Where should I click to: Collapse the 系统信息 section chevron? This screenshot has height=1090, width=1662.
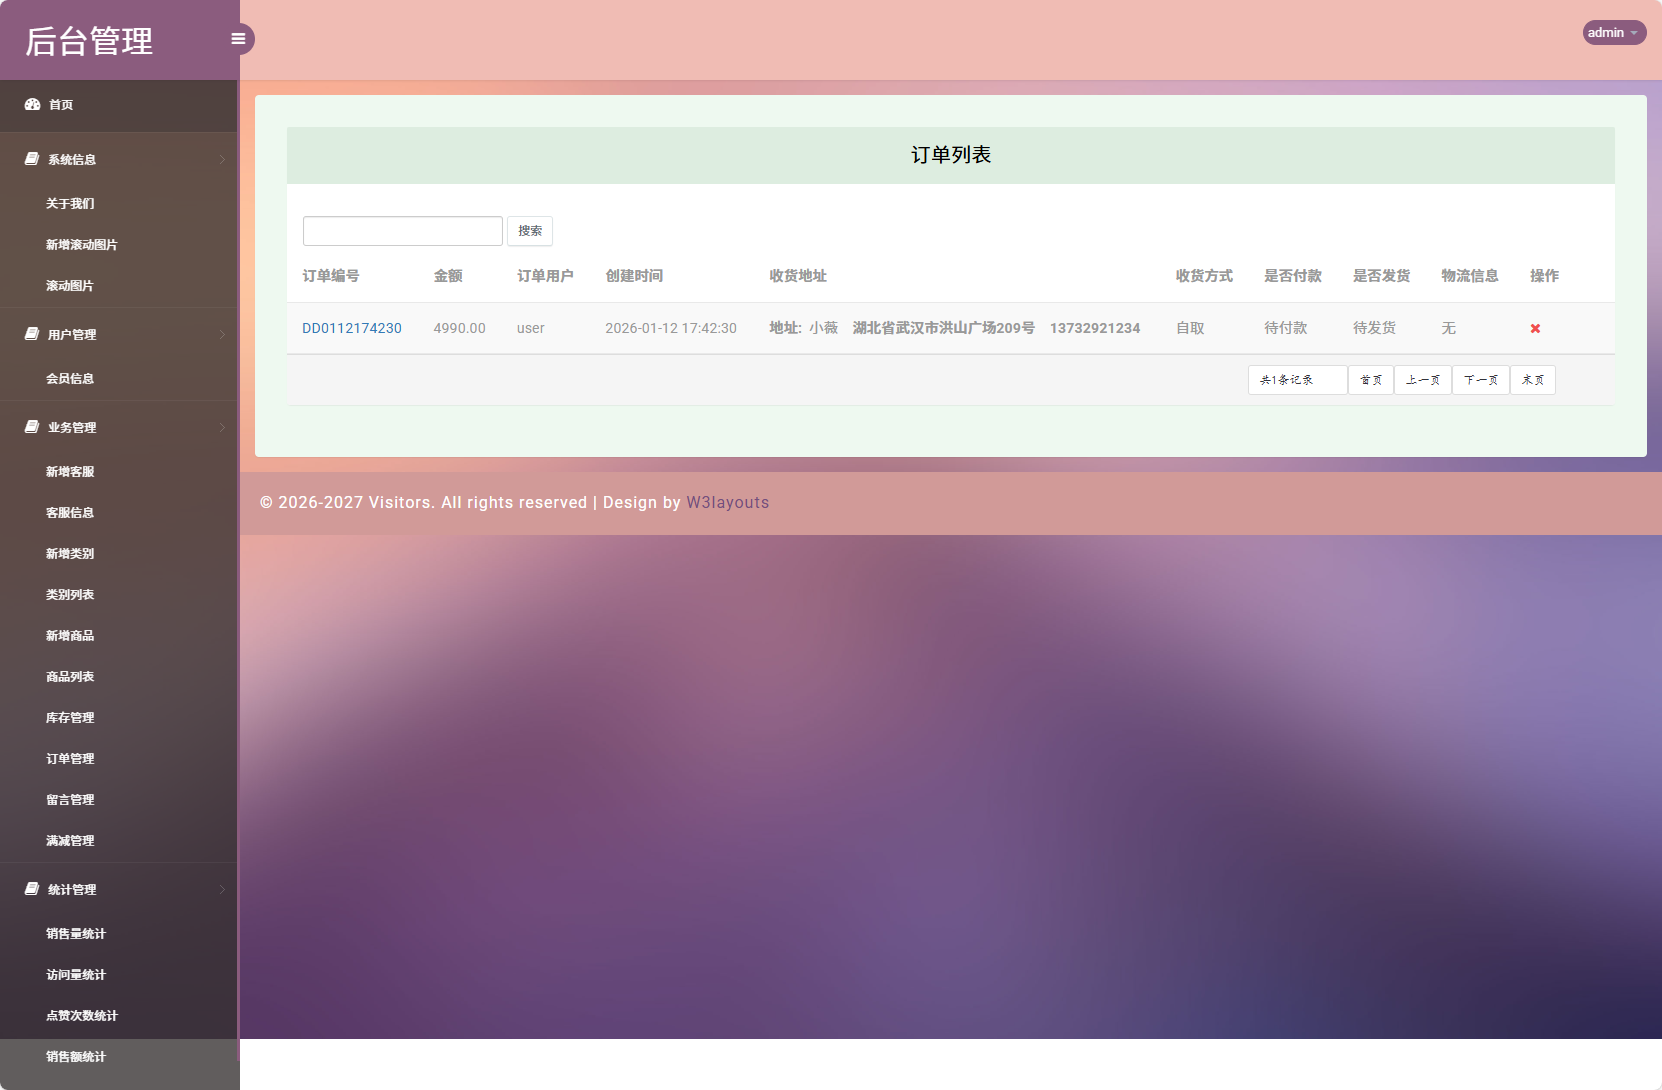pos(222,159)
